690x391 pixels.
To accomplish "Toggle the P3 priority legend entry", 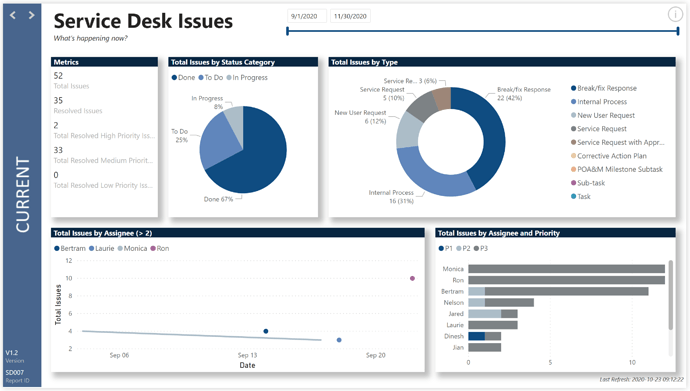I will 481,248.
